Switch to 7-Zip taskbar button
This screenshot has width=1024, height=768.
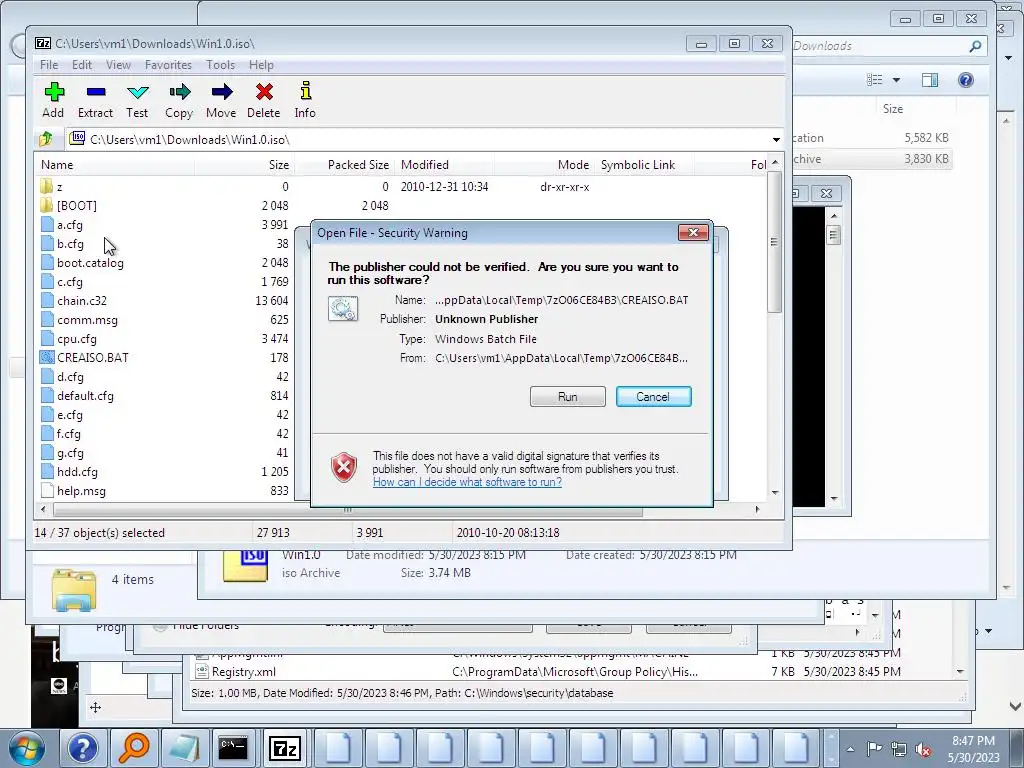285,748
